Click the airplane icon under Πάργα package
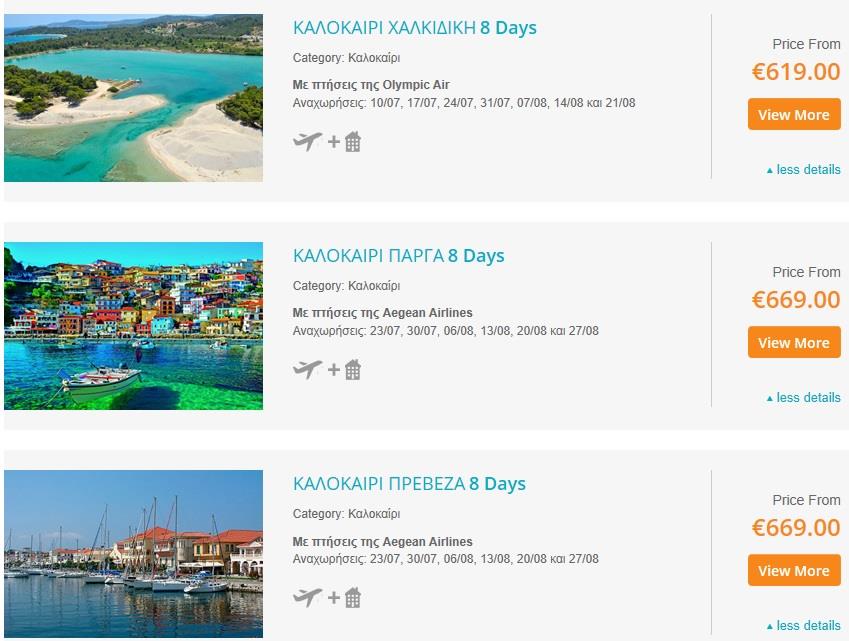This screenshot has height=641, width=849. coord(308,370)
